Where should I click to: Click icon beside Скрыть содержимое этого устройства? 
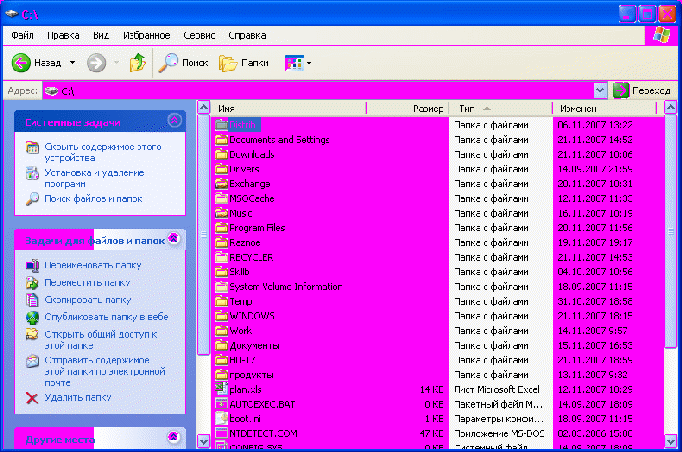[32, 148]
